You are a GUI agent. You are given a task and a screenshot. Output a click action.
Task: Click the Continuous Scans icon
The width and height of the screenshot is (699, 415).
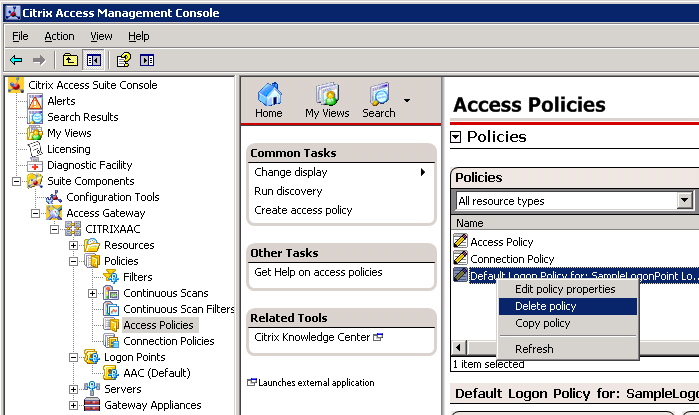click(x=111, y=293)
